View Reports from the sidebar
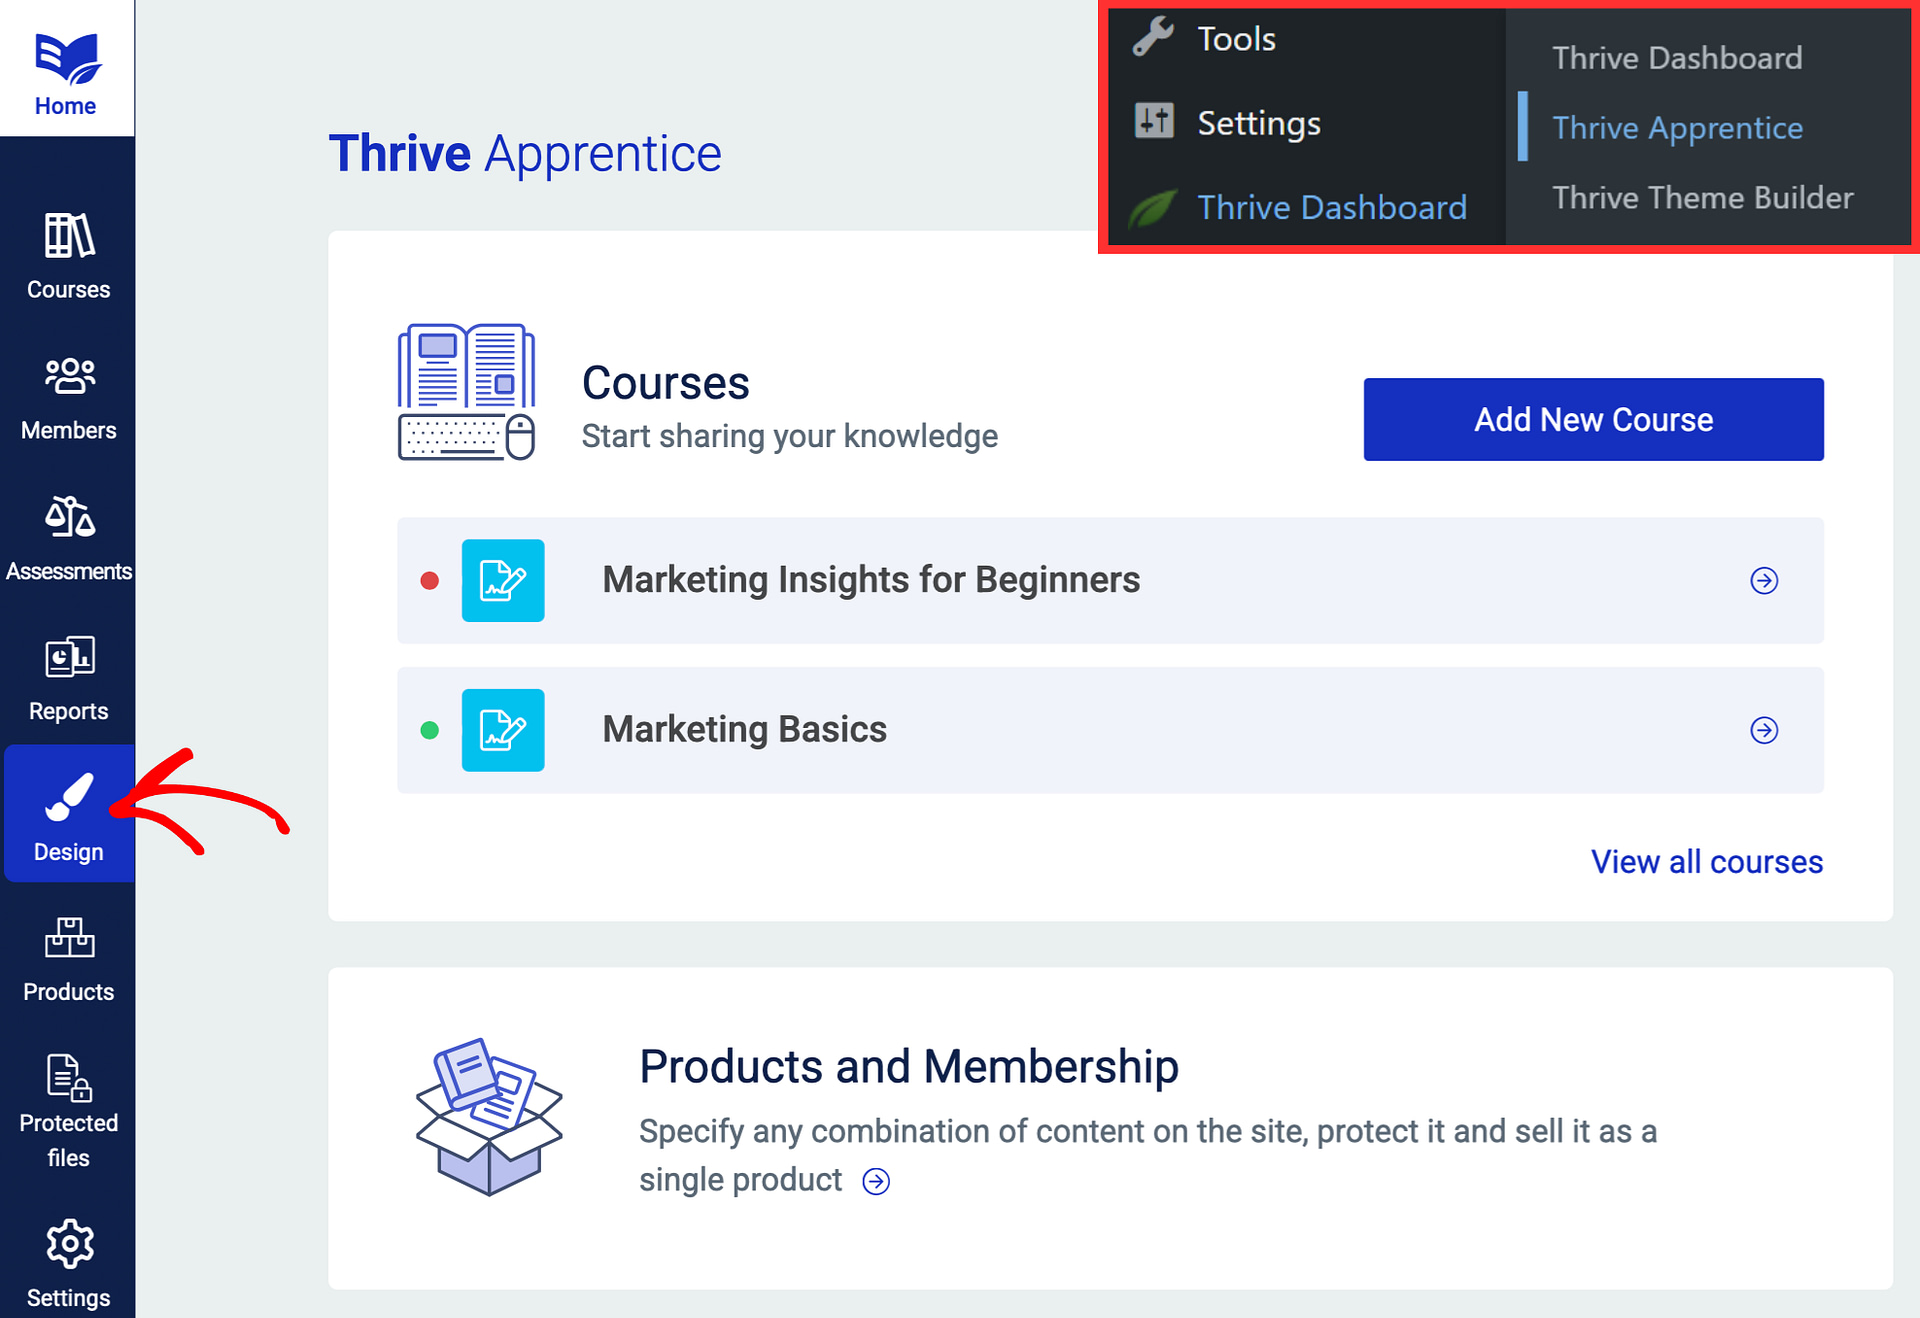1920x1318 pixels. 67,677
